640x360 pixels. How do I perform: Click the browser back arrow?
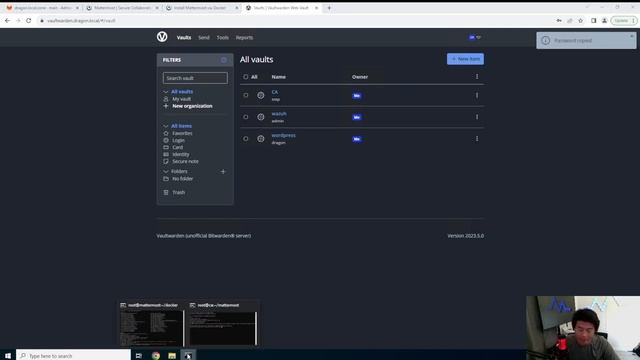tap(7, 20)
